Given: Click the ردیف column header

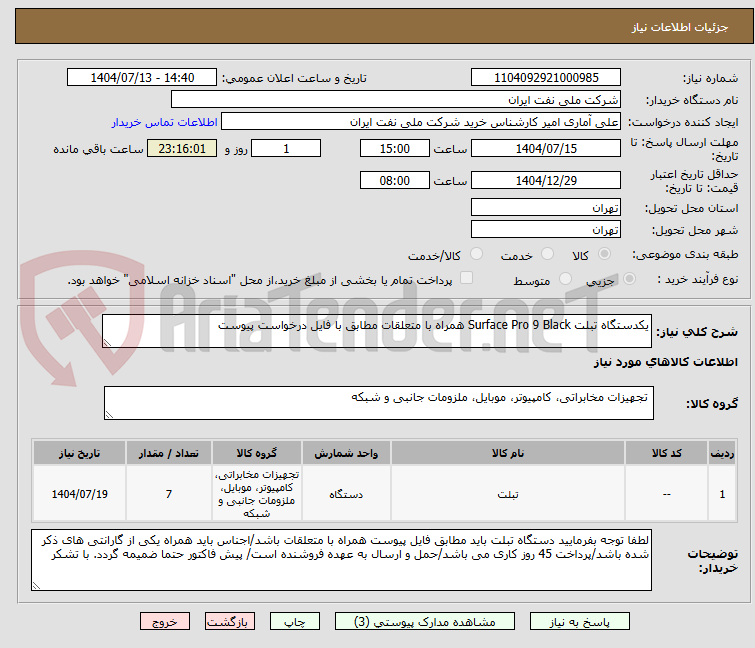Looking at the screenshot, I should (x=722, y=453).
